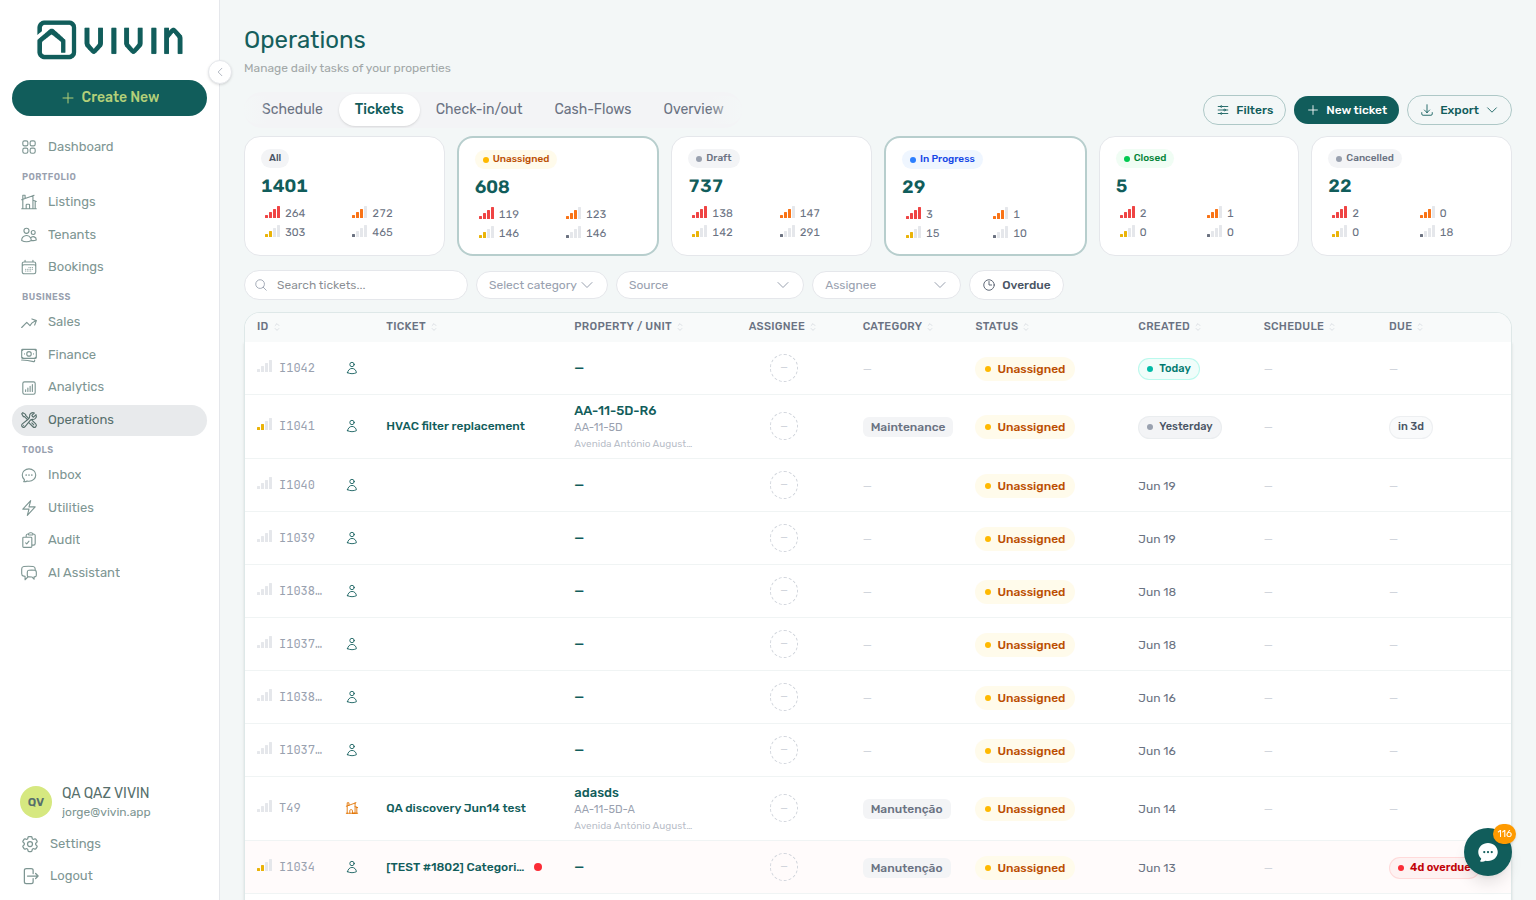Click the Maintenance category tag
This screenshot has height=900, width=1536.
pos(908,427)
